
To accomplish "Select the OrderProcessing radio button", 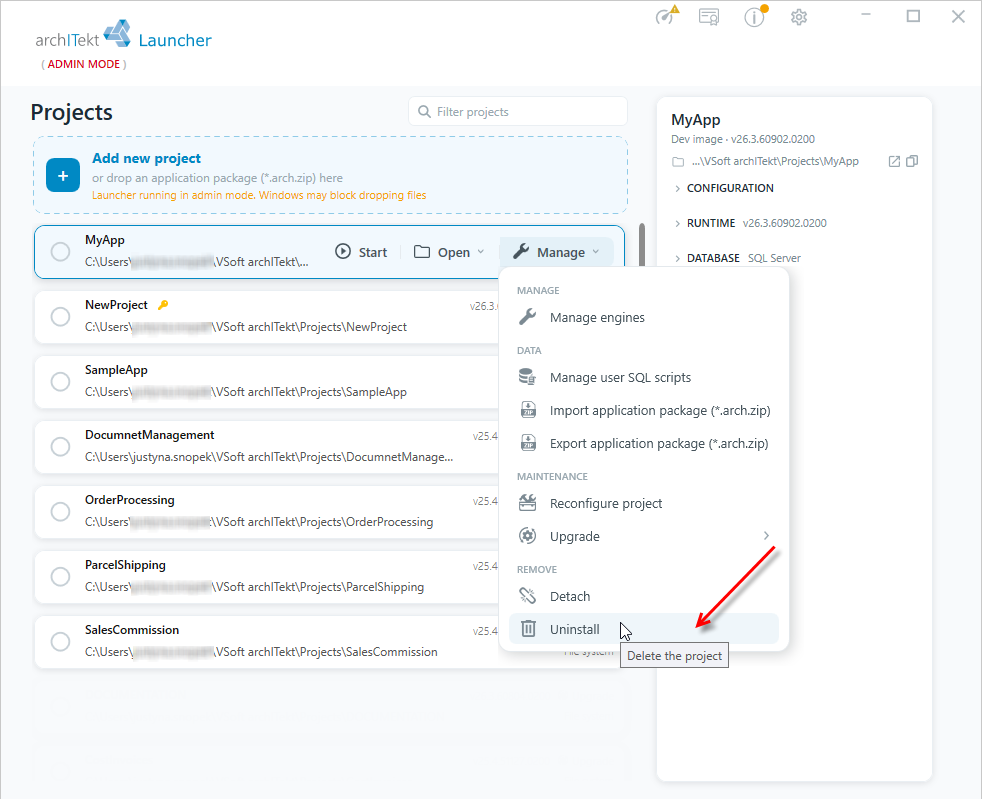I will 60,512.
